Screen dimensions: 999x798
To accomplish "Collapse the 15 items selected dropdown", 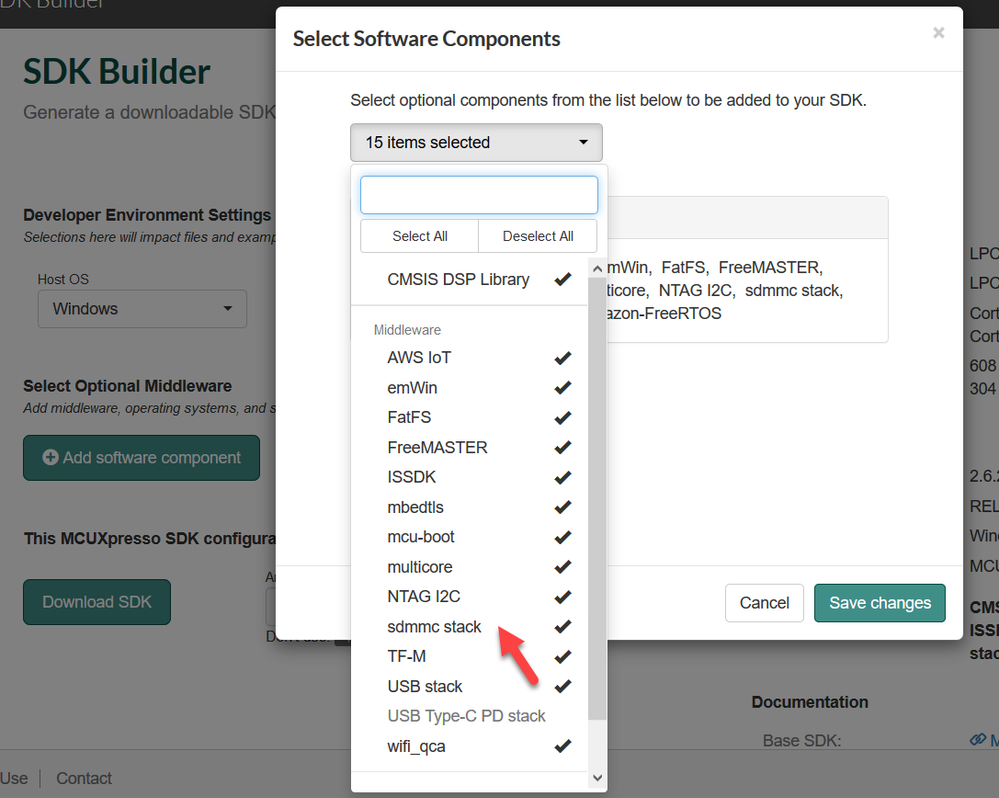I will point(476,142).
